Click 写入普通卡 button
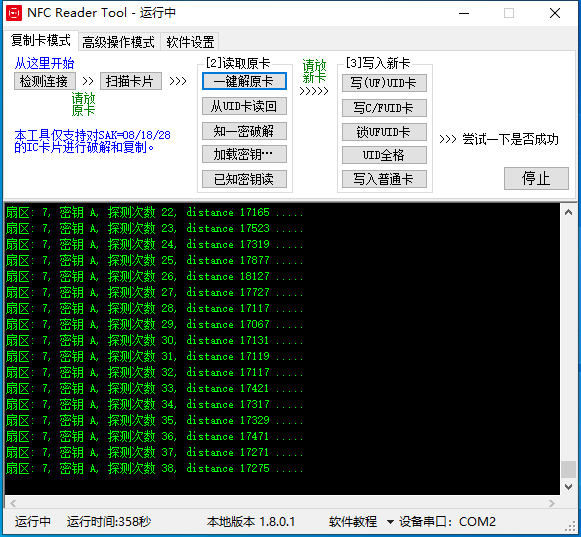The width and height of the screenshot is (581, 537). coord(384,179)
